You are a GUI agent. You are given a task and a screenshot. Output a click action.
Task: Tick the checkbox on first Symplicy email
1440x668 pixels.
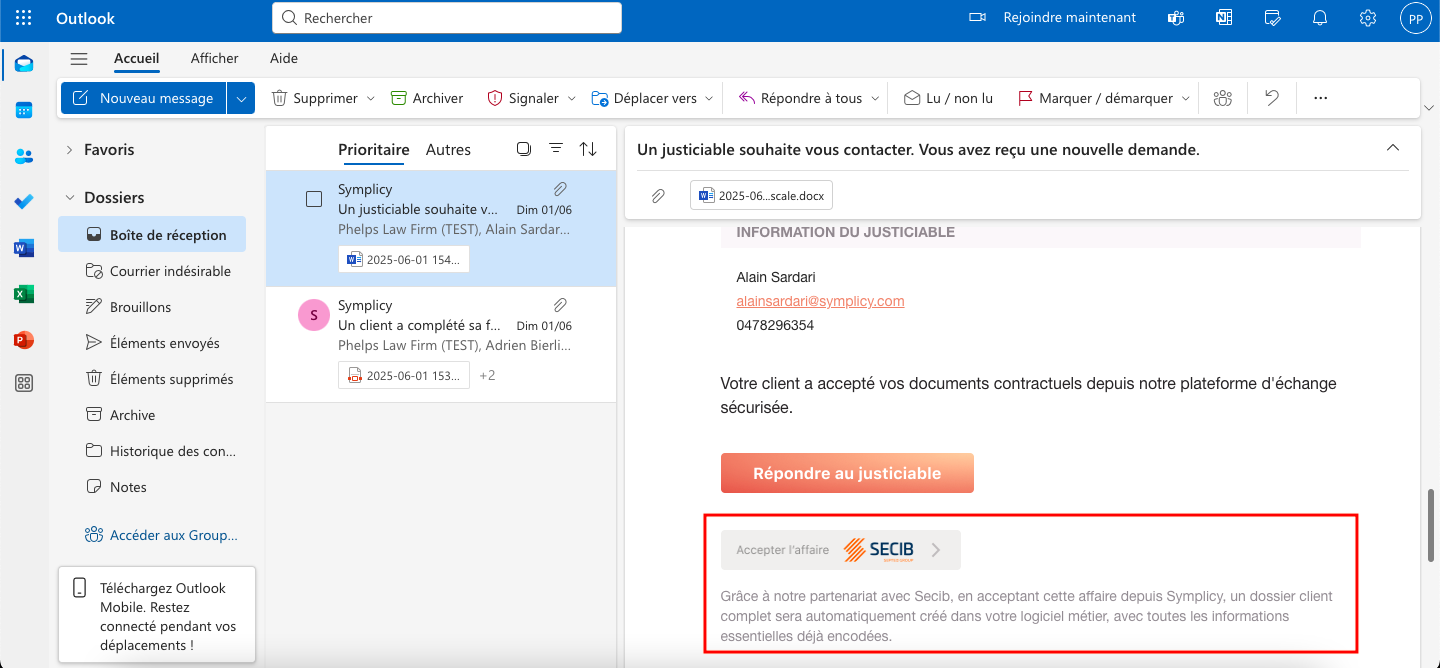click(314, 199)
